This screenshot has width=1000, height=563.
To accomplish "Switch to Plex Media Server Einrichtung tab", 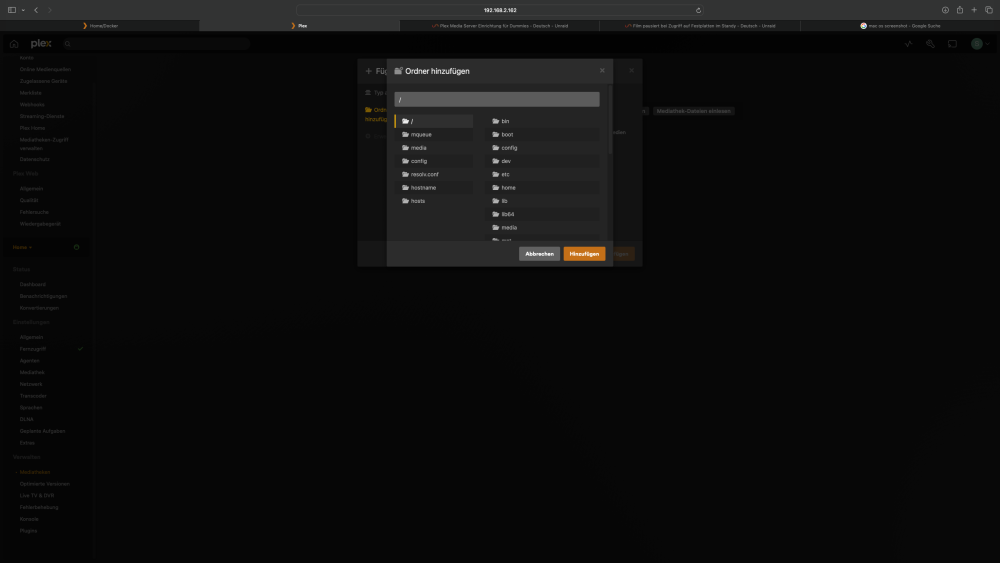I will pyautogui.click(x=499, y=26).
